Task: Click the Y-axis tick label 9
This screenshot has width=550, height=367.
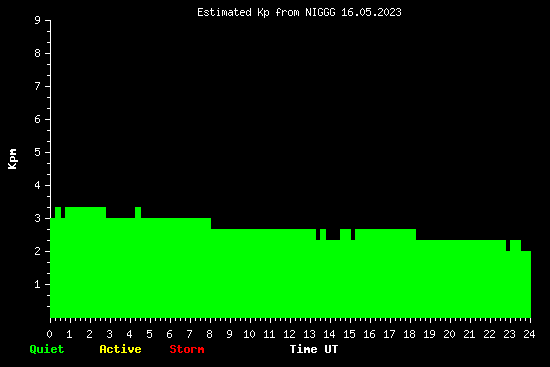Action: click(x=38, y=20)
